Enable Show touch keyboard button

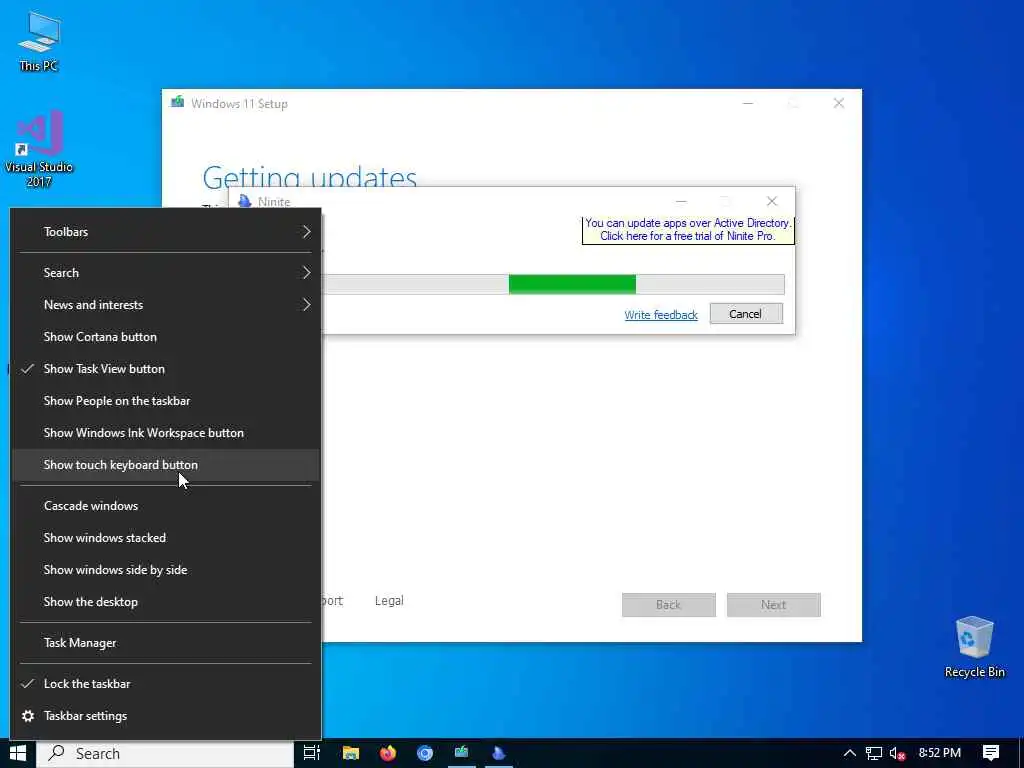[x=166, y=464]
